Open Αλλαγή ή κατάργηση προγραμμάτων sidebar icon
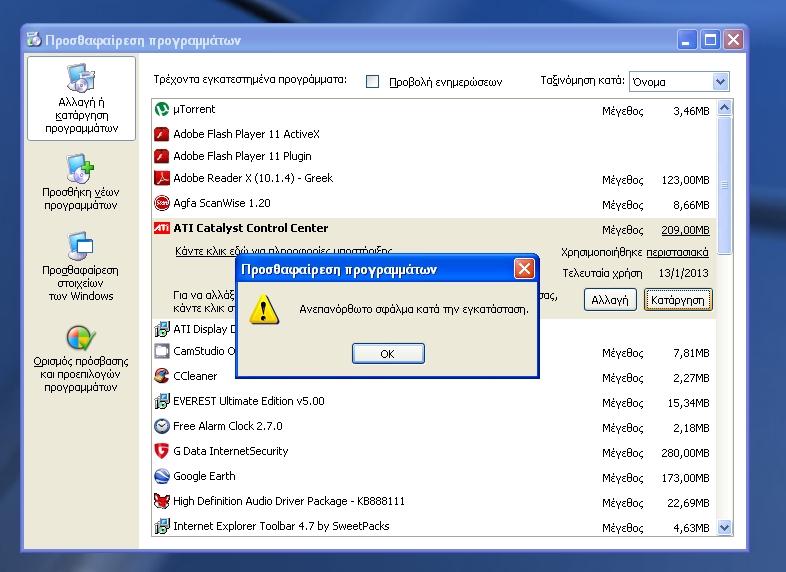Image resolution: width=786 pixels, height=572 pixels. pyautogui.click(x=81, y=78)
